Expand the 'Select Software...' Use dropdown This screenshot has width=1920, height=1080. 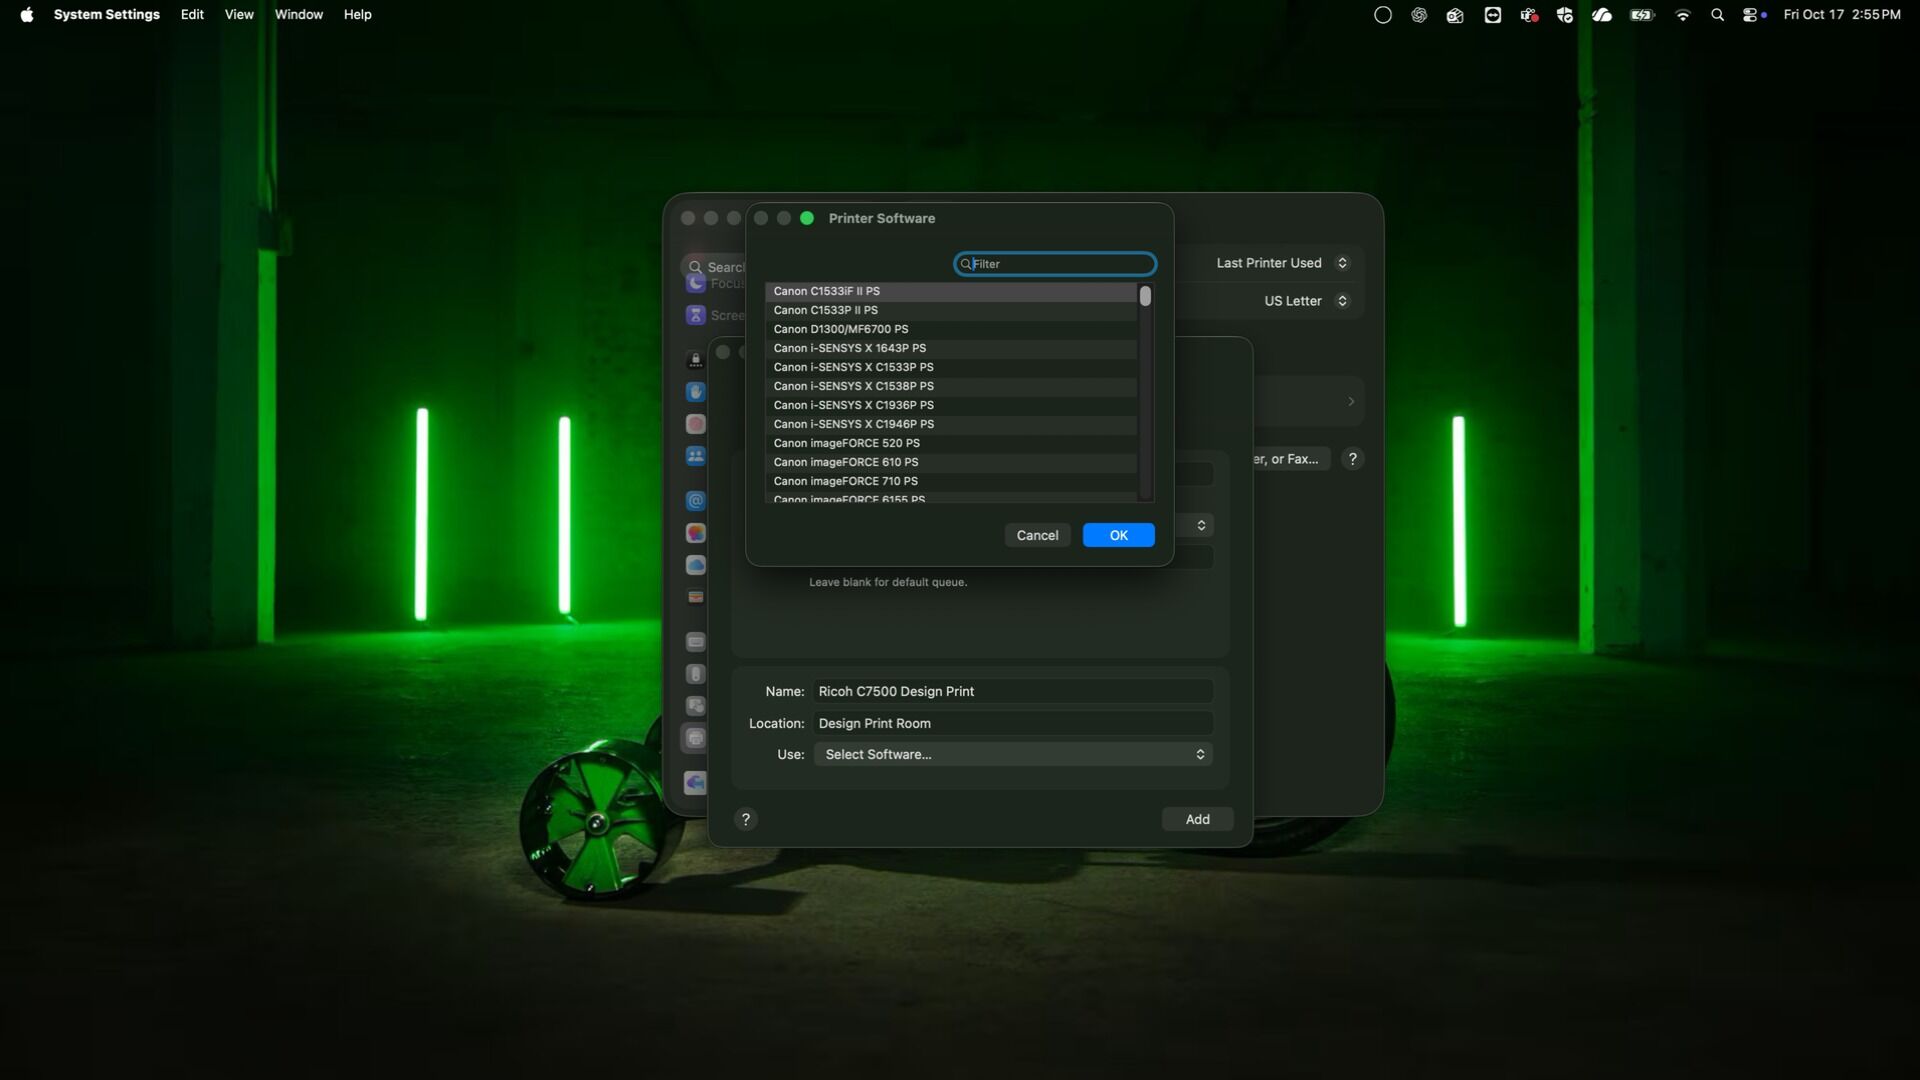point(1012,754)
